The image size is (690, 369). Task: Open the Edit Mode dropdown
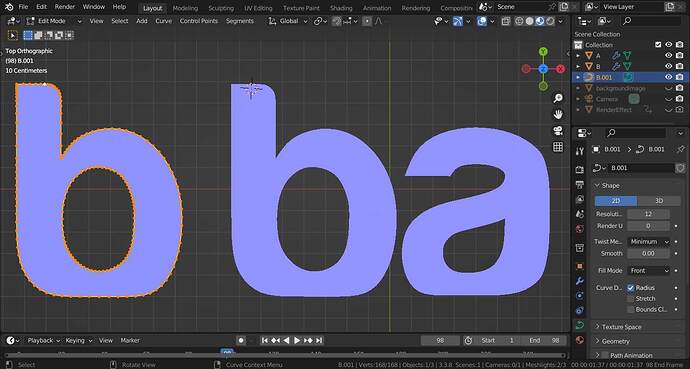point(54,21)
